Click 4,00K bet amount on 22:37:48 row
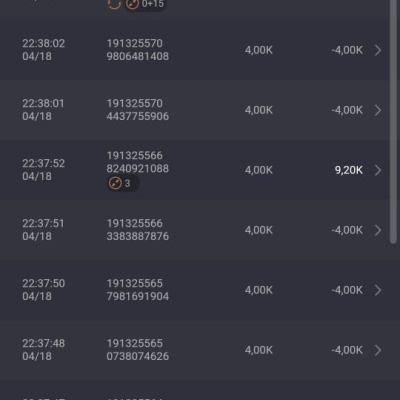This screenshot has height=400, width=400. tap(259, 350)
